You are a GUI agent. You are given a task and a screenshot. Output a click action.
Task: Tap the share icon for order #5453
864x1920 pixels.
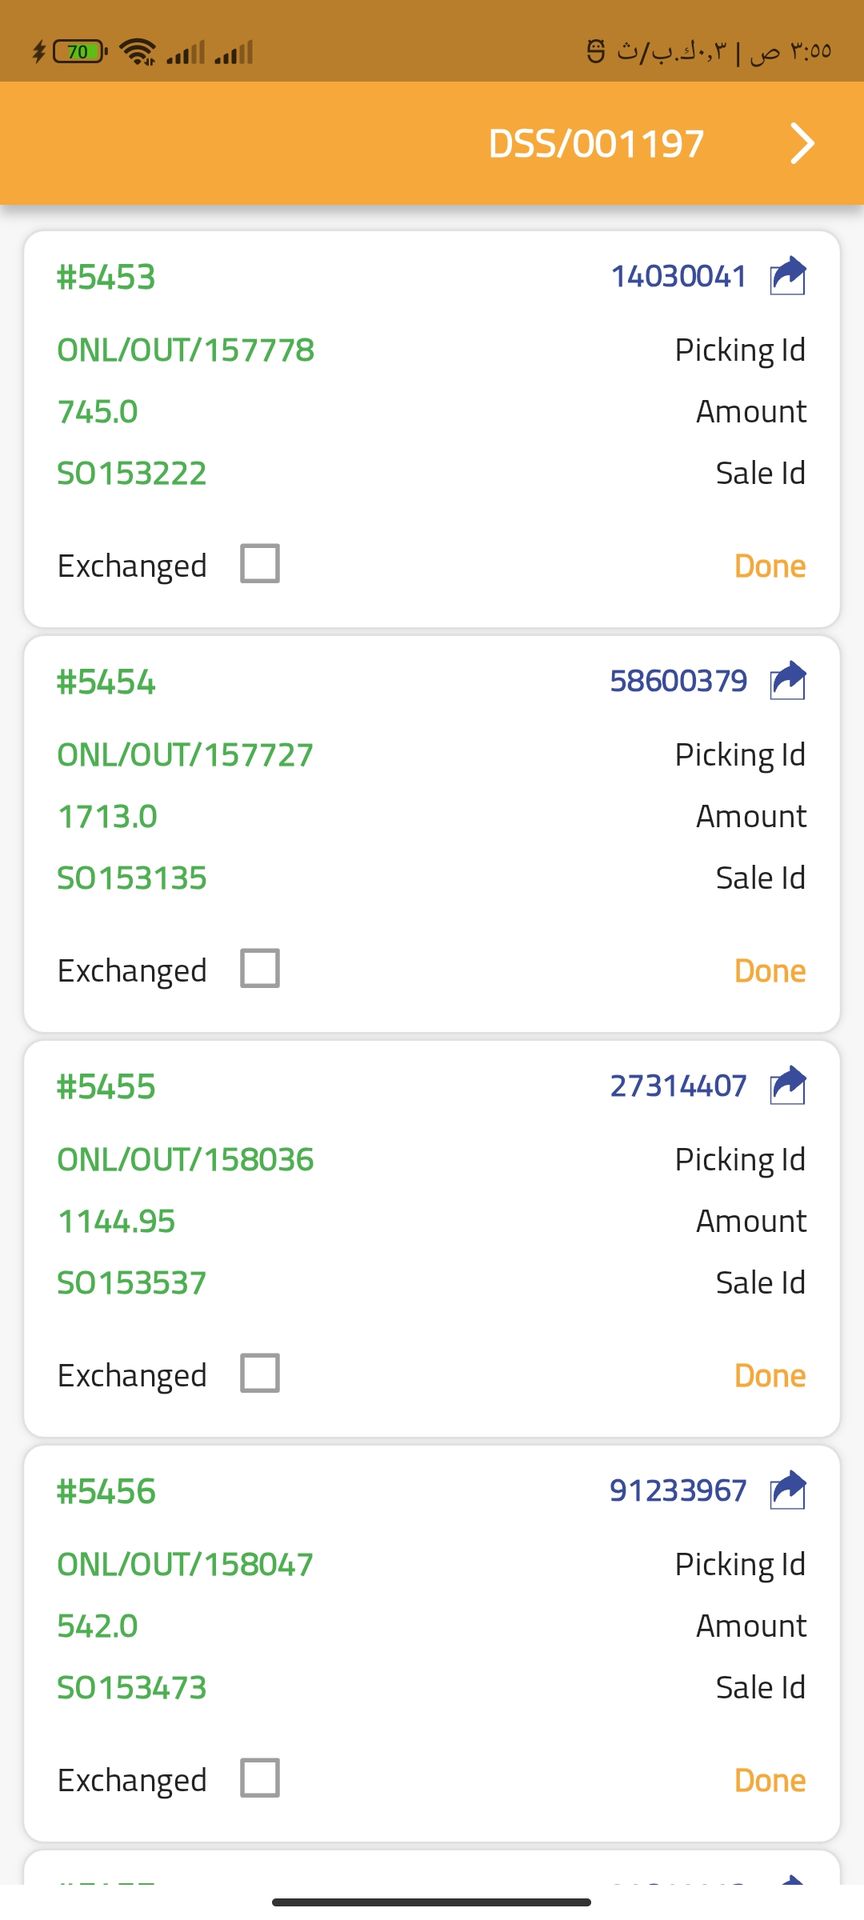pos(788,276)
